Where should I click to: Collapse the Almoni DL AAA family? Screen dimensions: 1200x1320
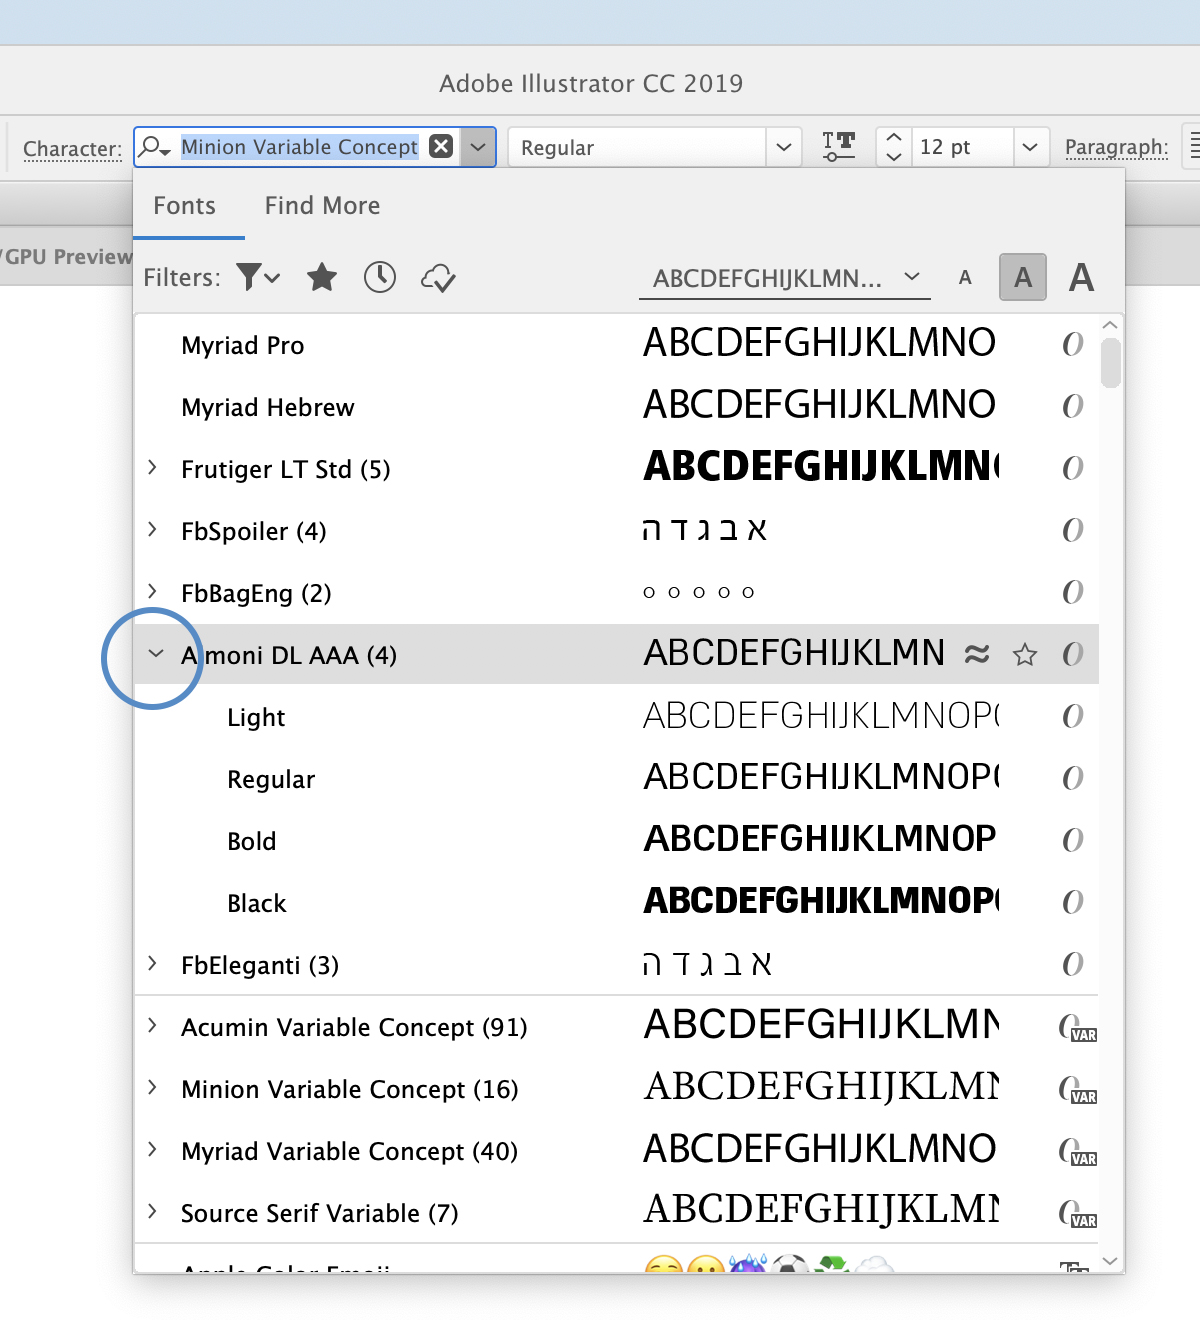pyautogui.click(x=155, y=653)
